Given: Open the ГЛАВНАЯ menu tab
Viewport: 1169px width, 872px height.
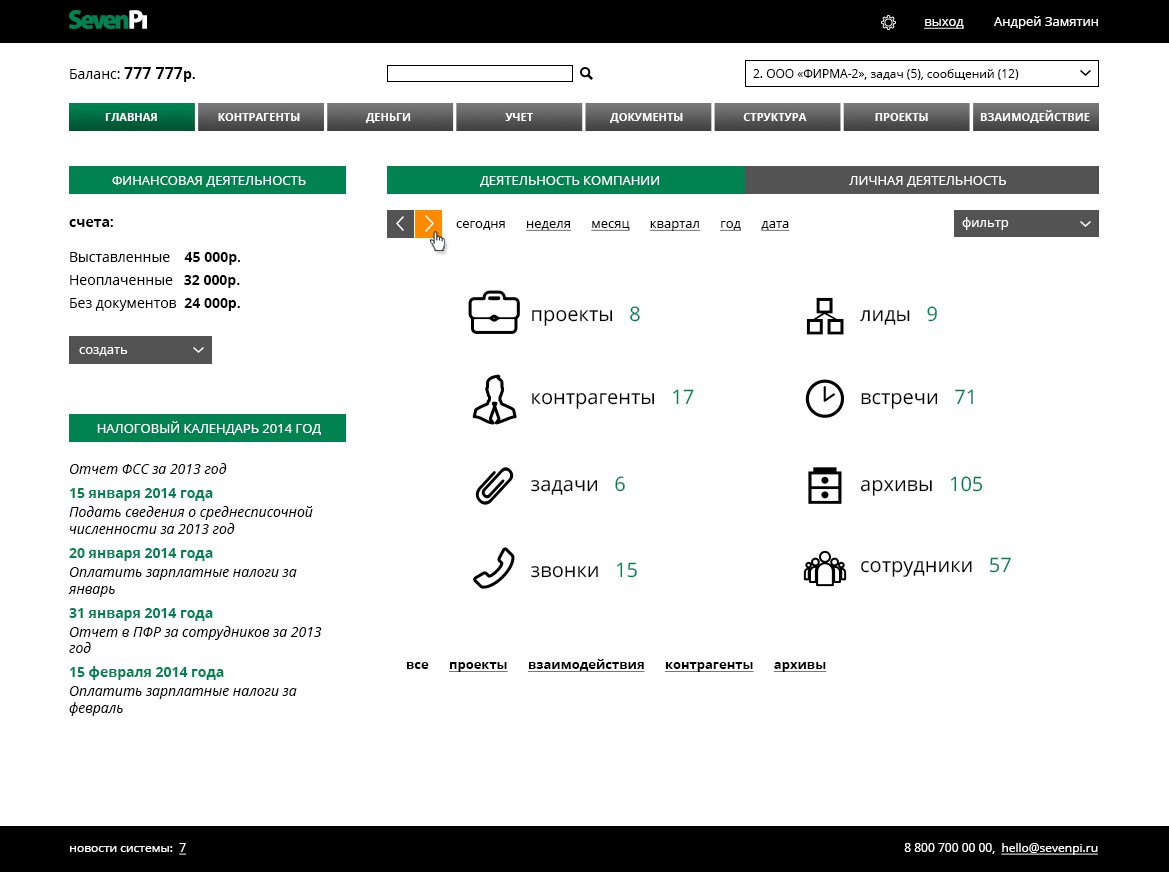Looking at the screenshot, I should [131, 117].
